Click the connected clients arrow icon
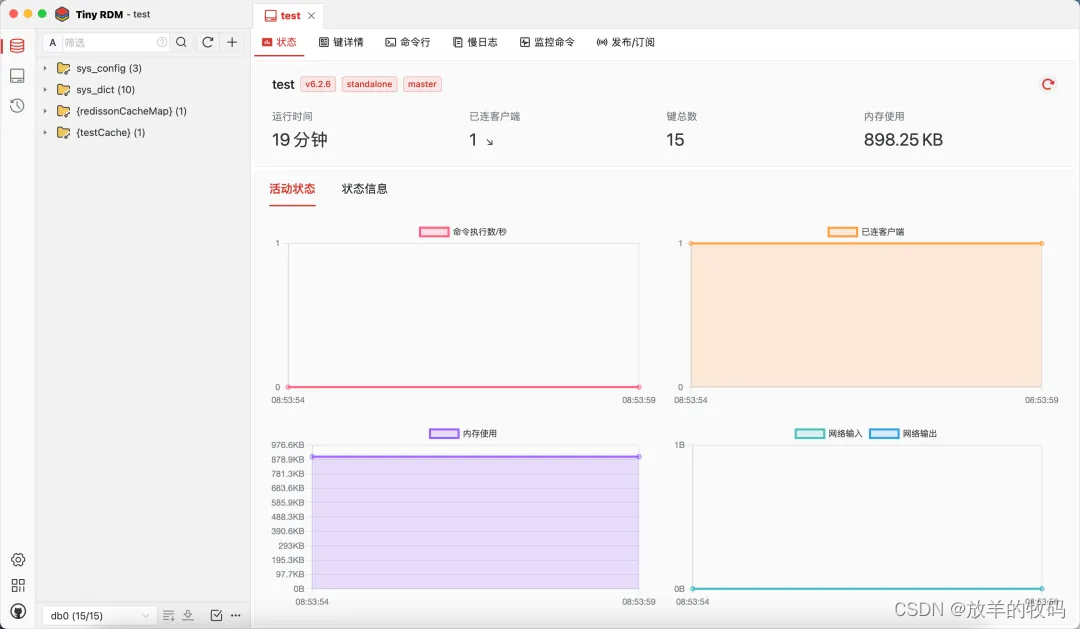The height and width of the screenshot is (629, 1080). tap(490, 142)
